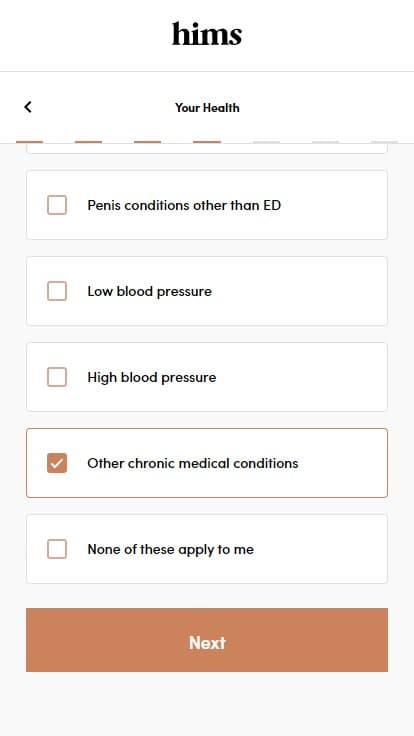Image resolution: width=414 pixels, height=736 pixels.
Task: Check None of these apply to me
Action: pos(57,549)
